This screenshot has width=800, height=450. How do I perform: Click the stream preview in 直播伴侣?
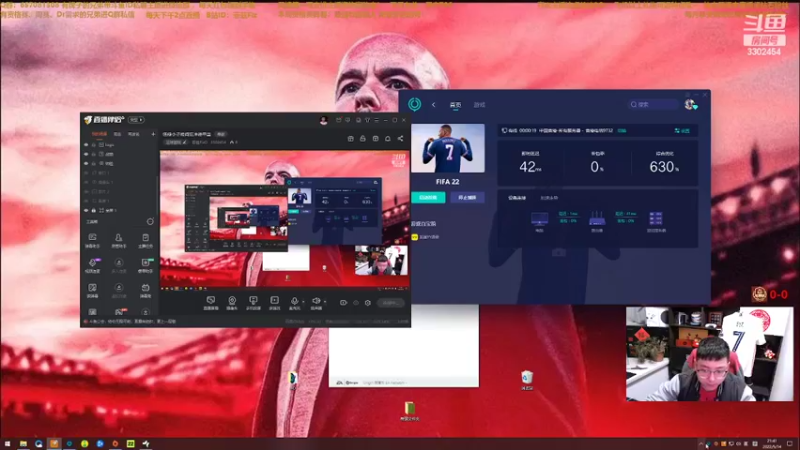[x=285, y=219]
